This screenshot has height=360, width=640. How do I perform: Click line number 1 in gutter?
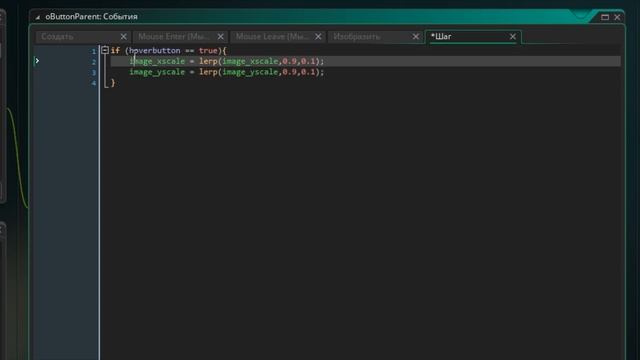tap(93, 51)
